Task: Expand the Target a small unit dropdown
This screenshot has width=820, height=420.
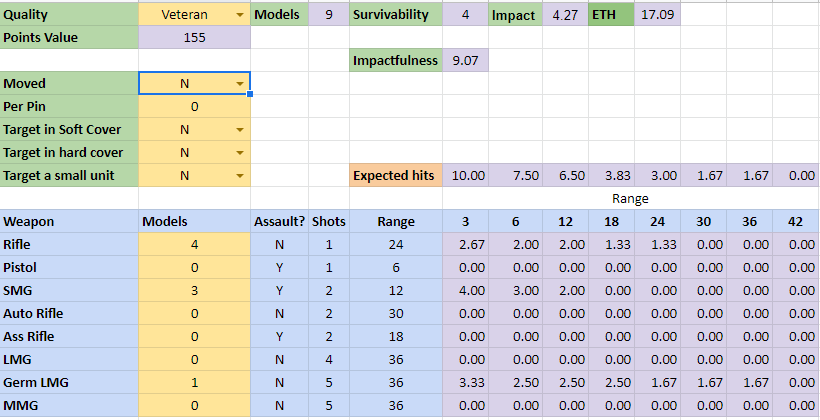Action: tap(239, 176)
